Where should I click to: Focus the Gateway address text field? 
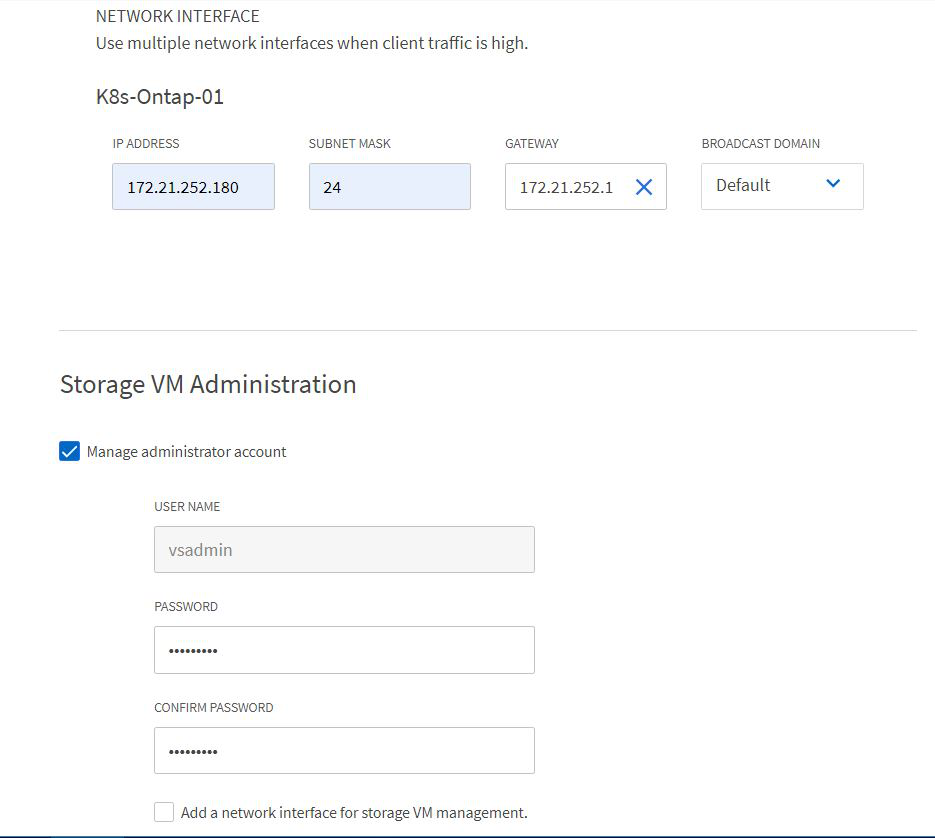tap(567, 187)
